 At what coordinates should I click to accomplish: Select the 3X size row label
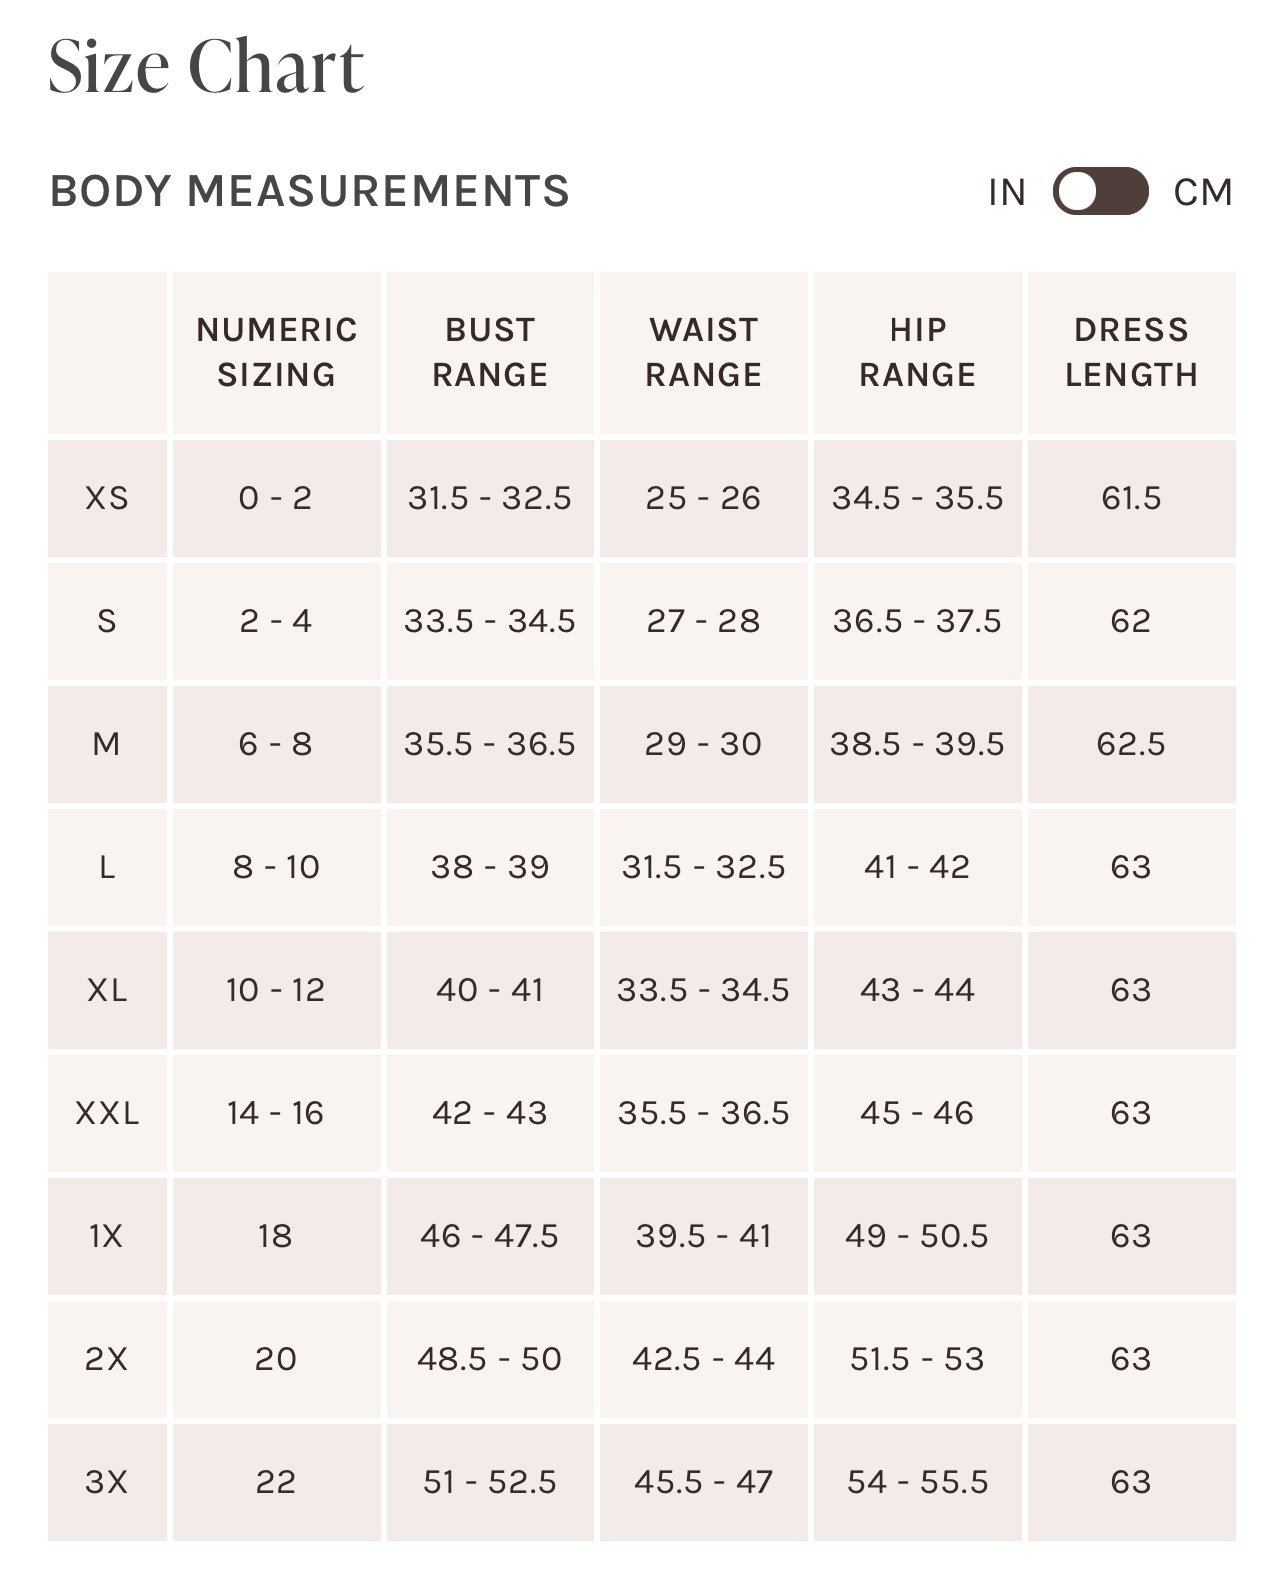(107, 1482)
